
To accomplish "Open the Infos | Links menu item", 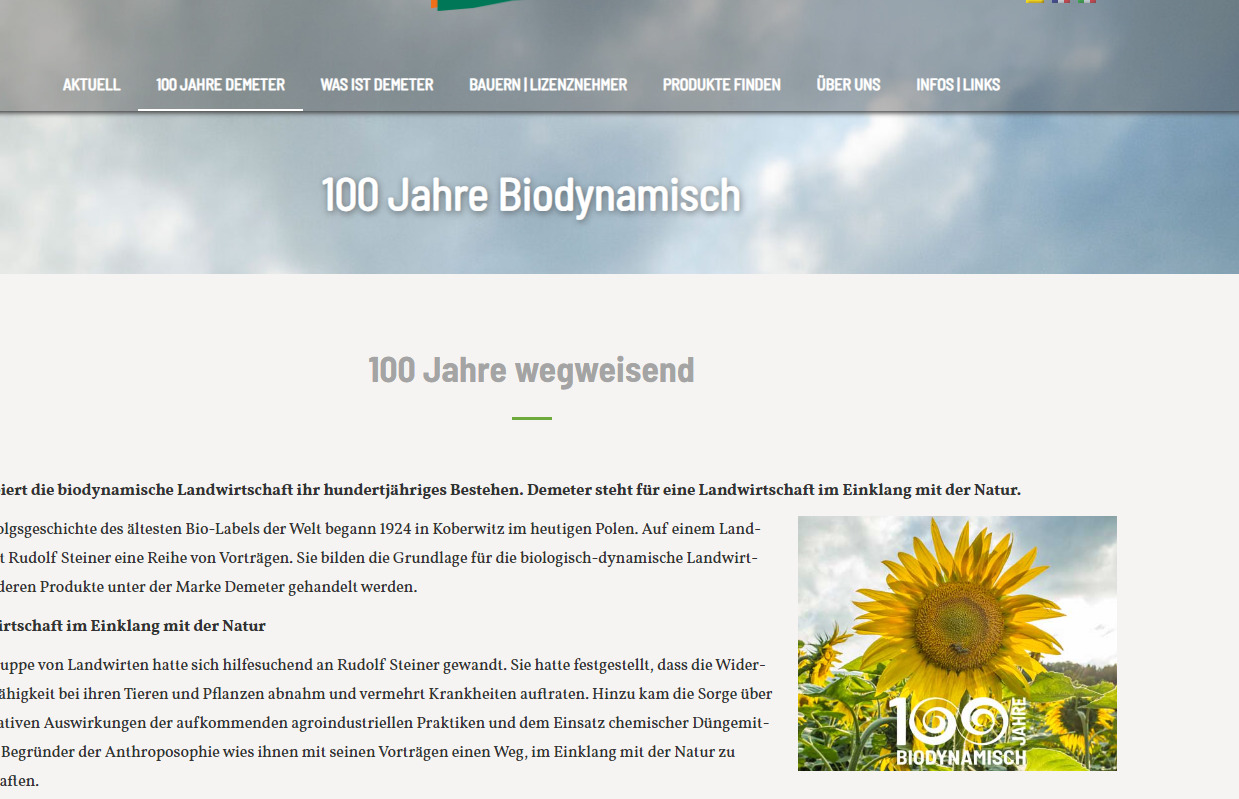I will click(958, 85).
